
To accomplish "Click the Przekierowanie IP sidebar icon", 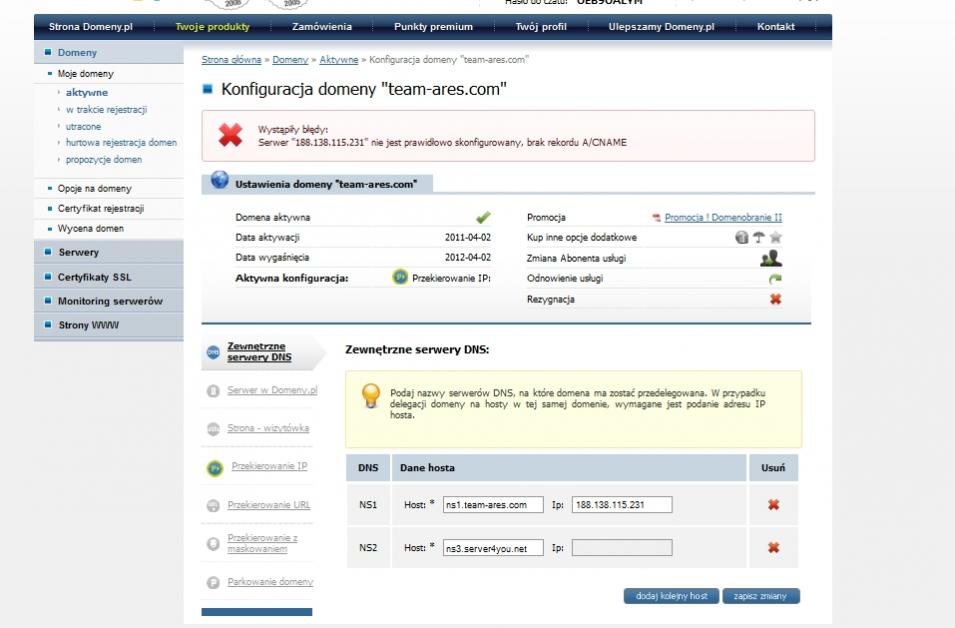I will 214,467.
